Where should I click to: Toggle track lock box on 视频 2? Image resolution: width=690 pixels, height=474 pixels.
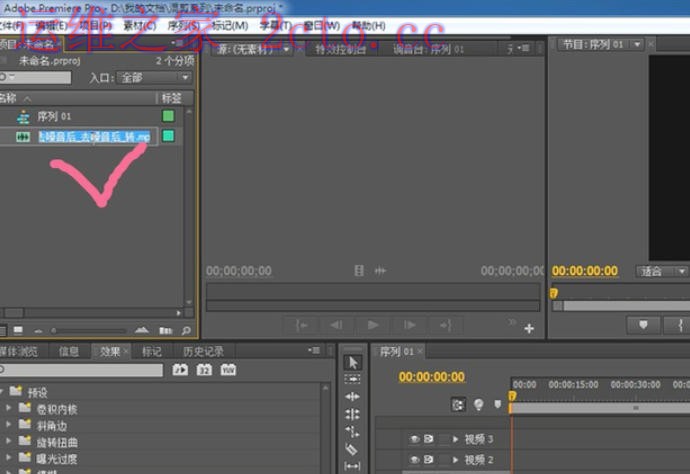click(x=444, y=459)
